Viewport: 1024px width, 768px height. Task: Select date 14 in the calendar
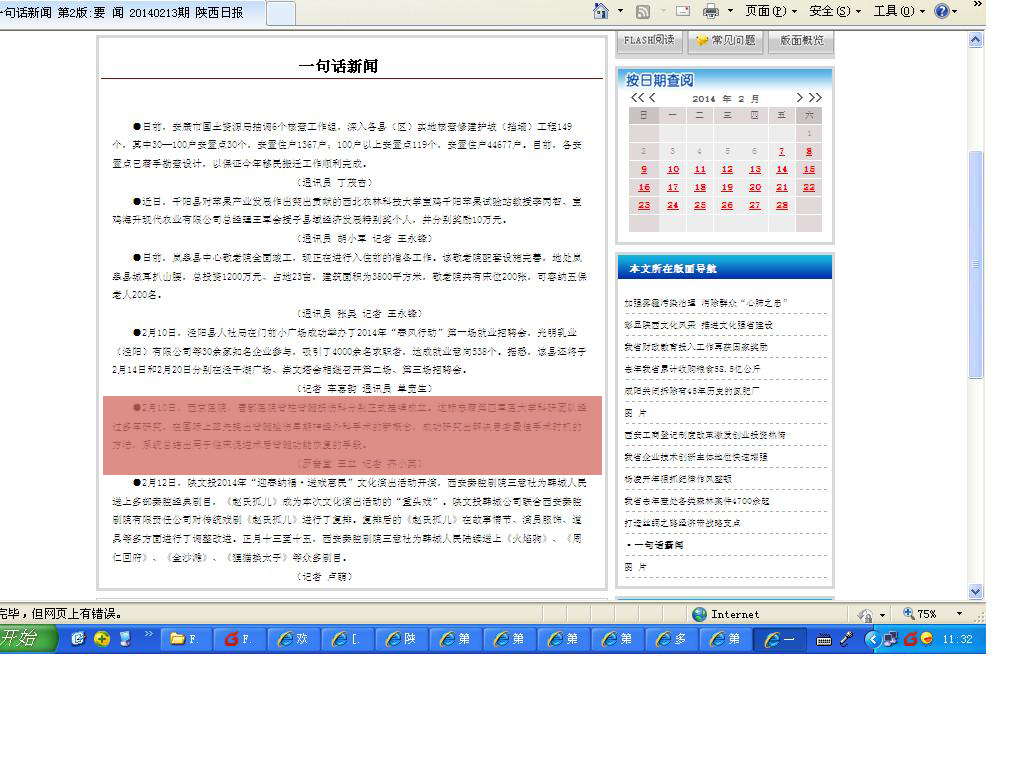coord(782,169)
